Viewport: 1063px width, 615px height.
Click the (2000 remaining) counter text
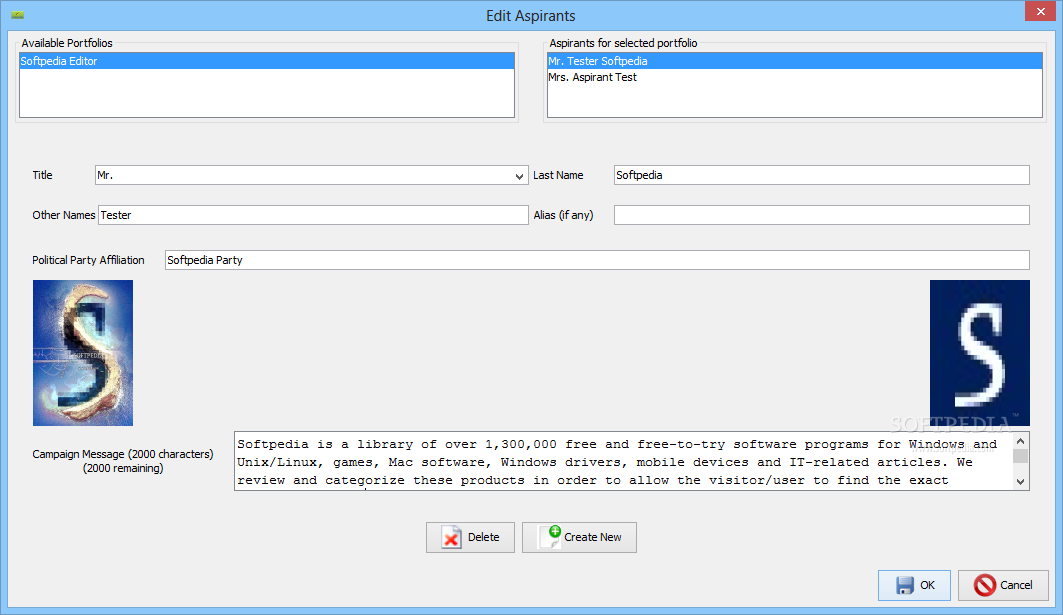(123, 469)
